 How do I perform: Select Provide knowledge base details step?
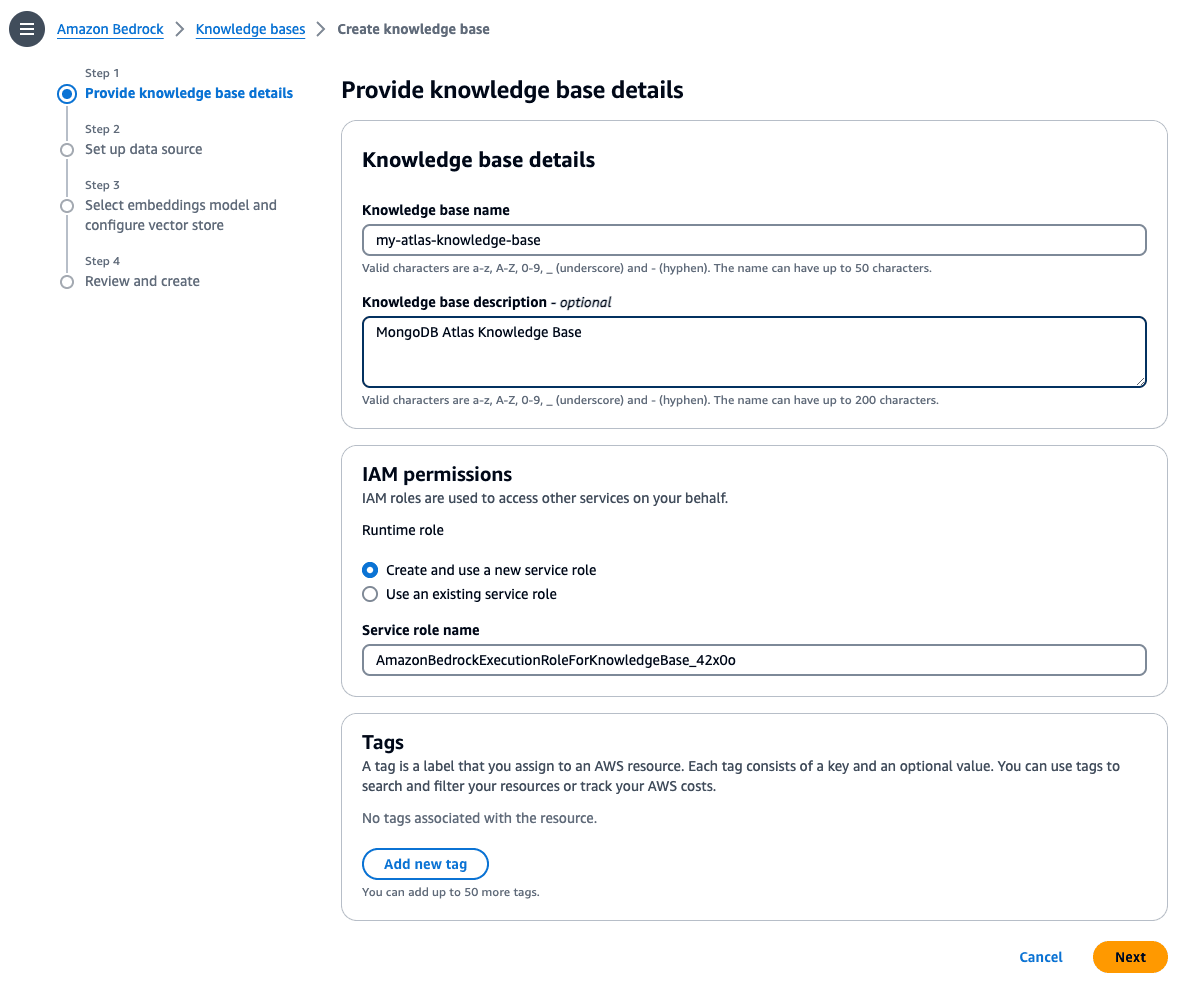pos(189,93)
